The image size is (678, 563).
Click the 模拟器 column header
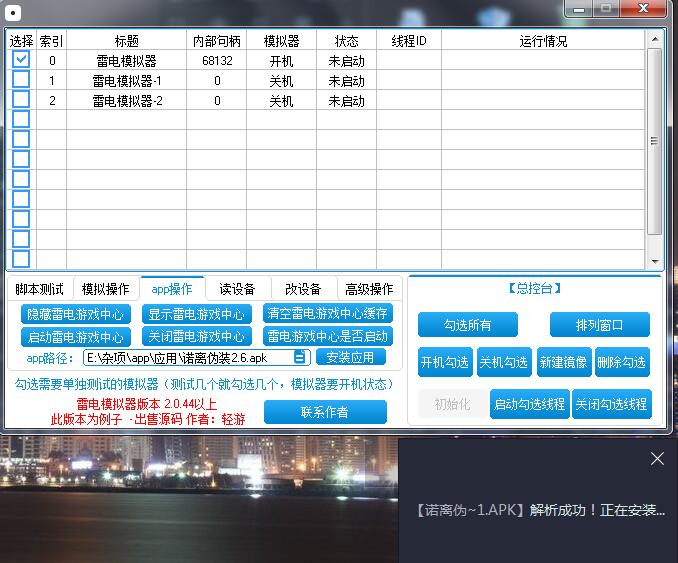coord(281,41)
